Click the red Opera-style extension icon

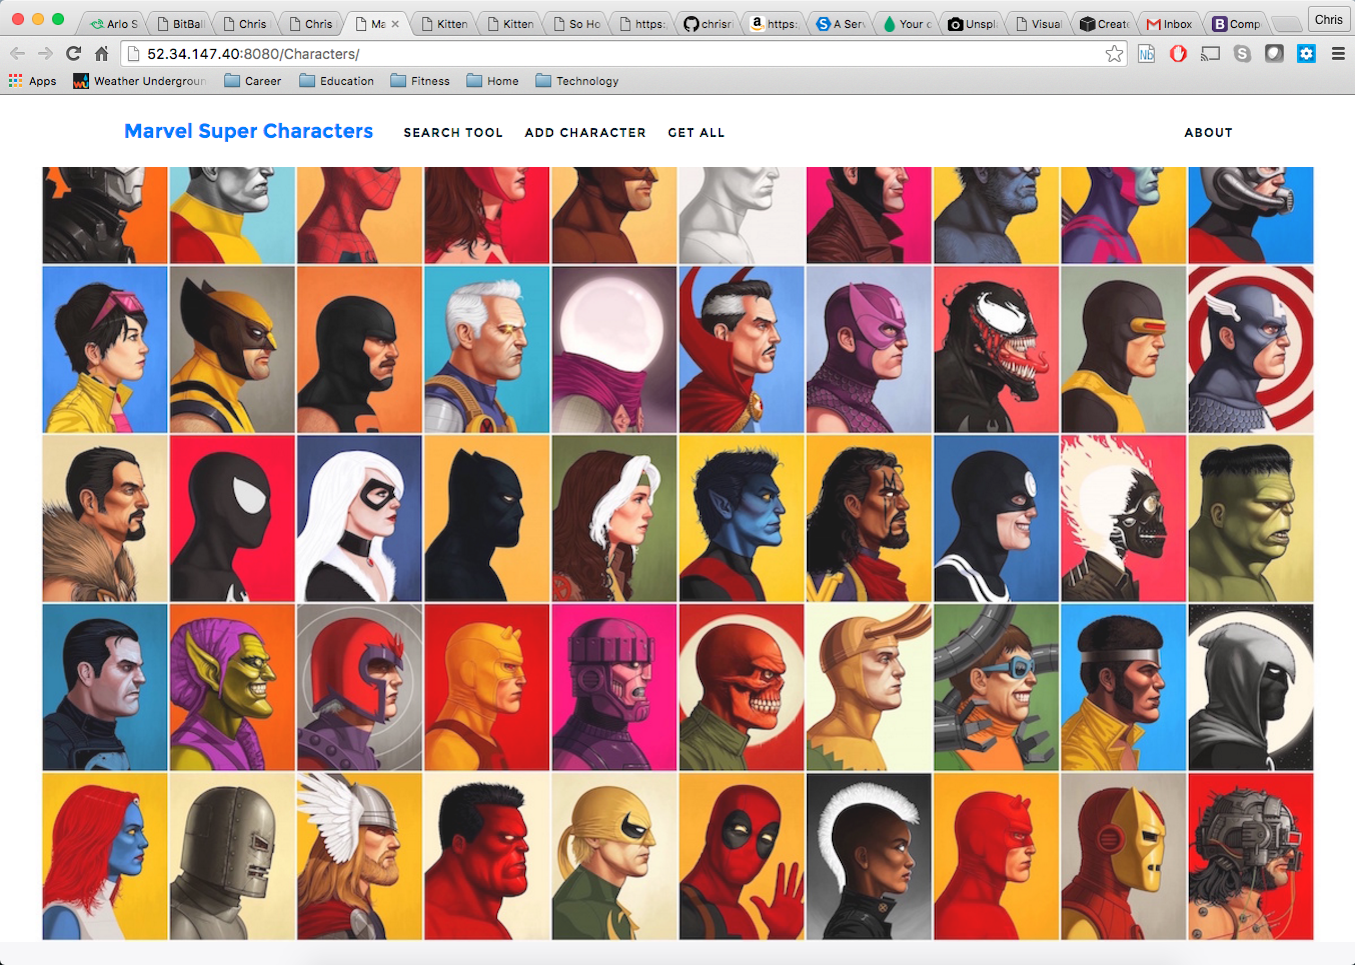1178,54
